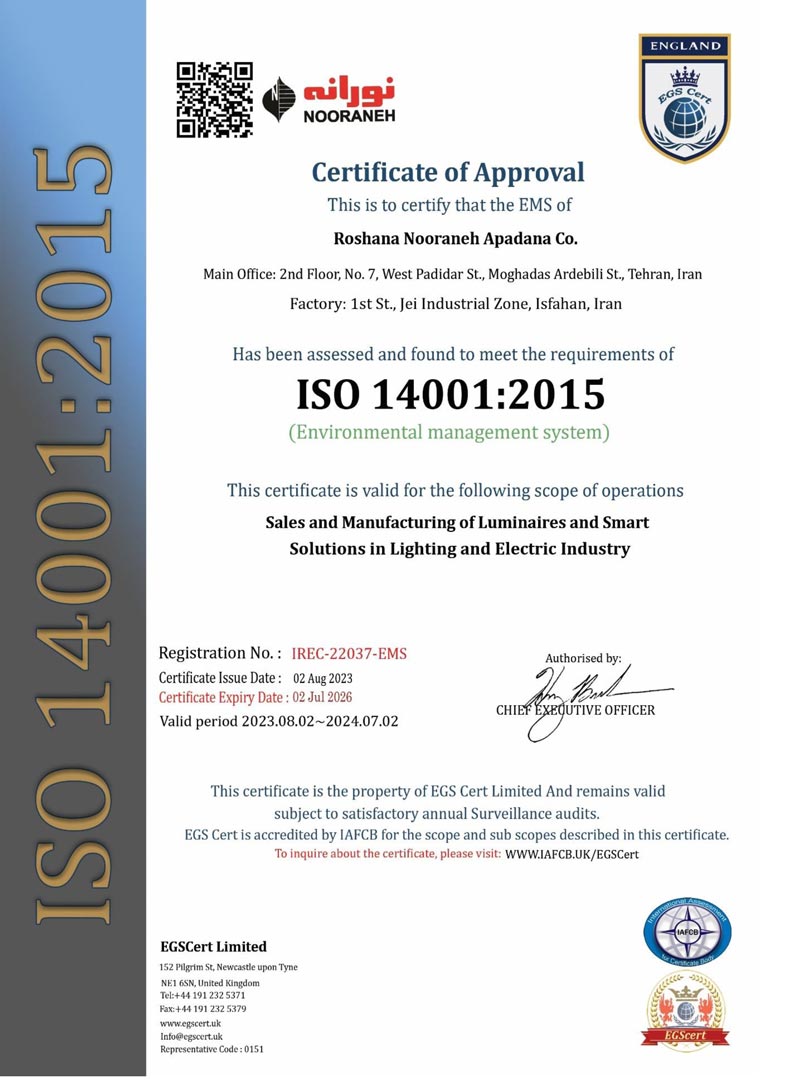Click the 'Has been assessed and found' line
Screen dimensions: 800x1086
(x=453, y=355)
